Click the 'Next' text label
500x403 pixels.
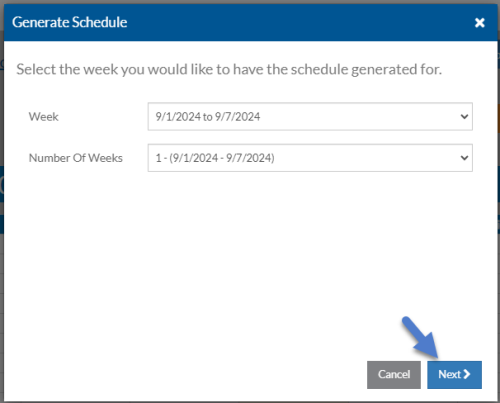click(x=449, y=374)
